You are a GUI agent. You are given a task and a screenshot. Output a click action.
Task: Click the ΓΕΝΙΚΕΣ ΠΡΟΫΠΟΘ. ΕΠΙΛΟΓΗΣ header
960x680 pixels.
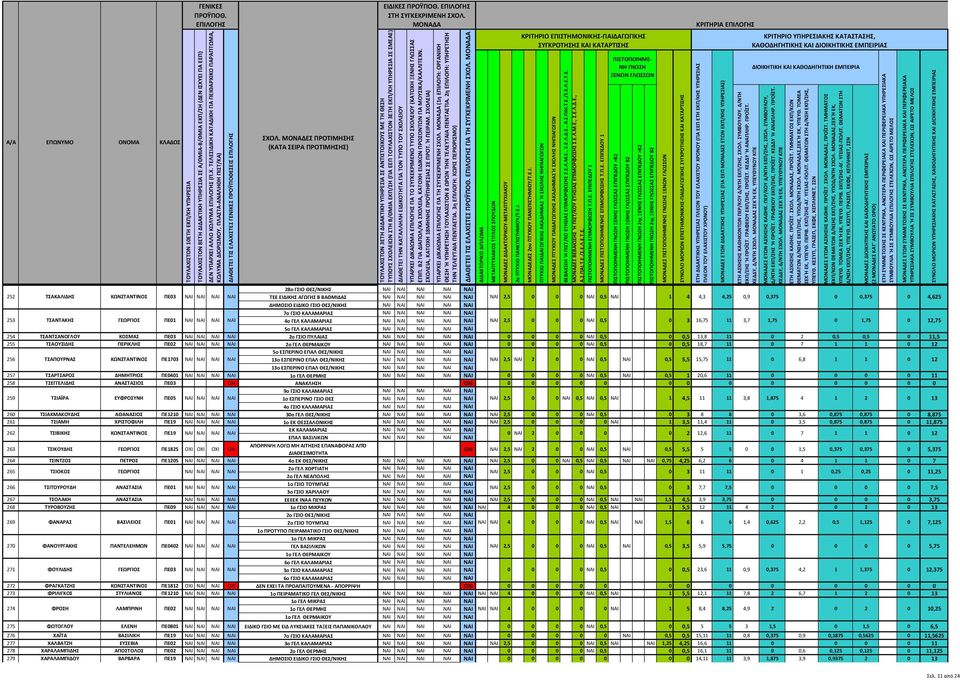point(209,15)
